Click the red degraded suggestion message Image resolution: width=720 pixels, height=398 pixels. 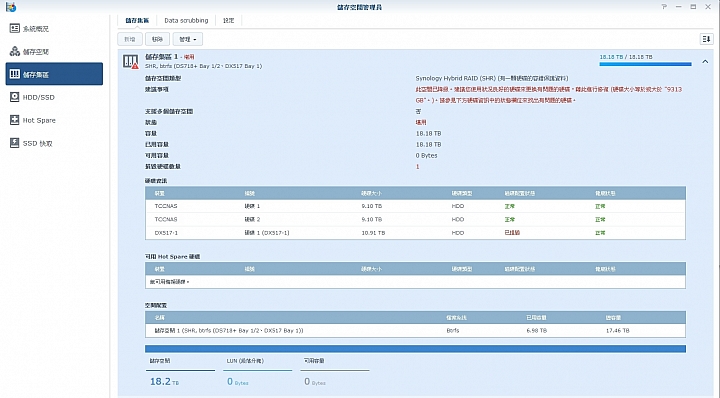pyautogui.click(x=548, y=95)
